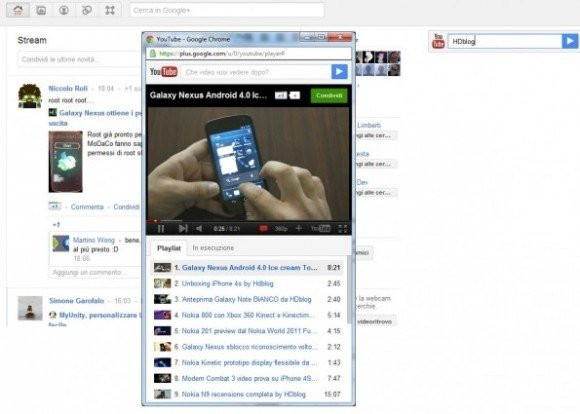Open the Profile icon in Google+ toolbar
Screen dimensions: 580x414
(x=64, y=10)
